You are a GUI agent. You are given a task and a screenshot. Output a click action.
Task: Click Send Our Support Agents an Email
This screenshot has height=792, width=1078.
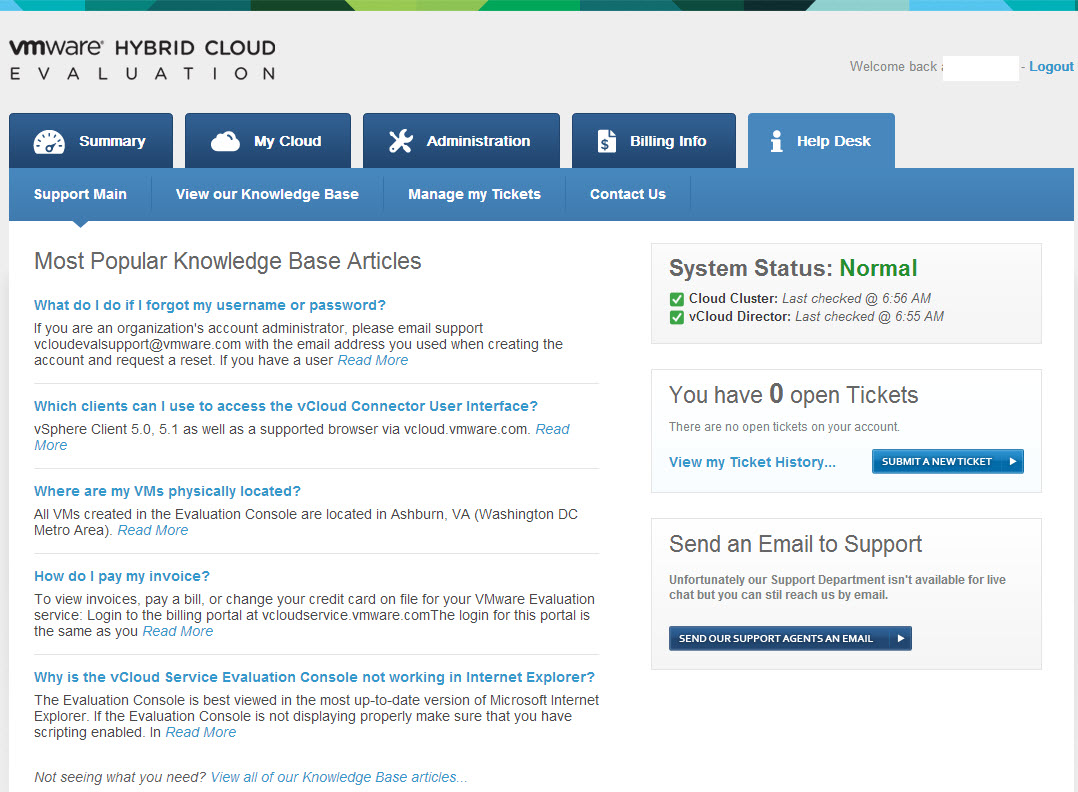tap(790, 638)
